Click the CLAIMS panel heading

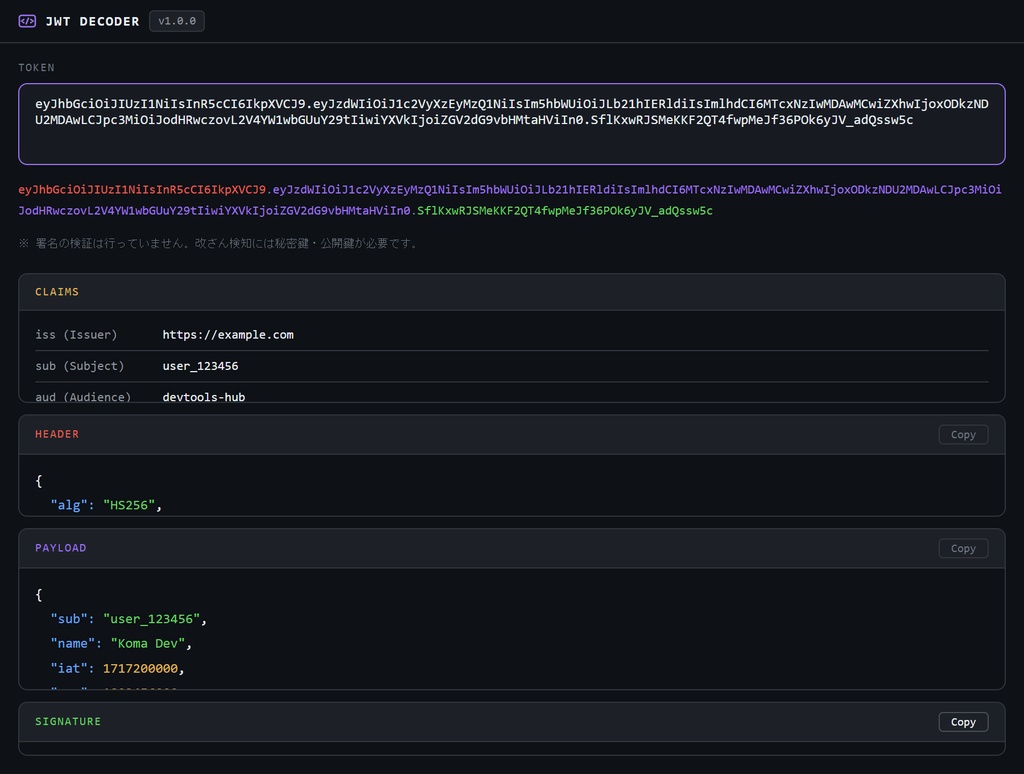click(x=57, y=292)
